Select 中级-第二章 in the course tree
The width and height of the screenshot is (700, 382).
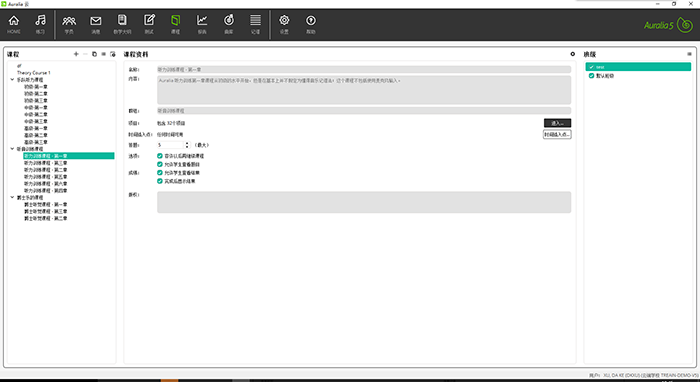(x=36, y=114)
